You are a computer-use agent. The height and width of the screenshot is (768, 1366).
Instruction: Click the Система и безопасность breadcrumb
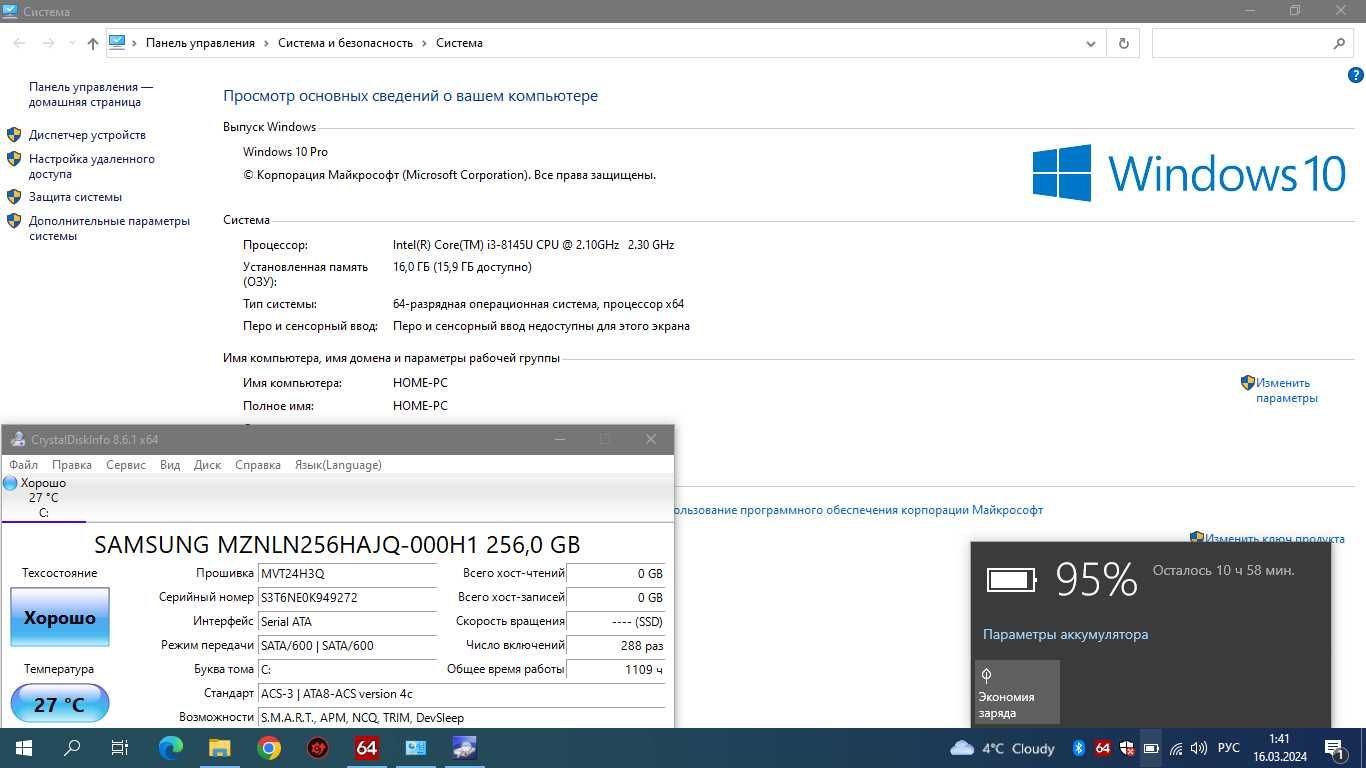tap(345, 43)
